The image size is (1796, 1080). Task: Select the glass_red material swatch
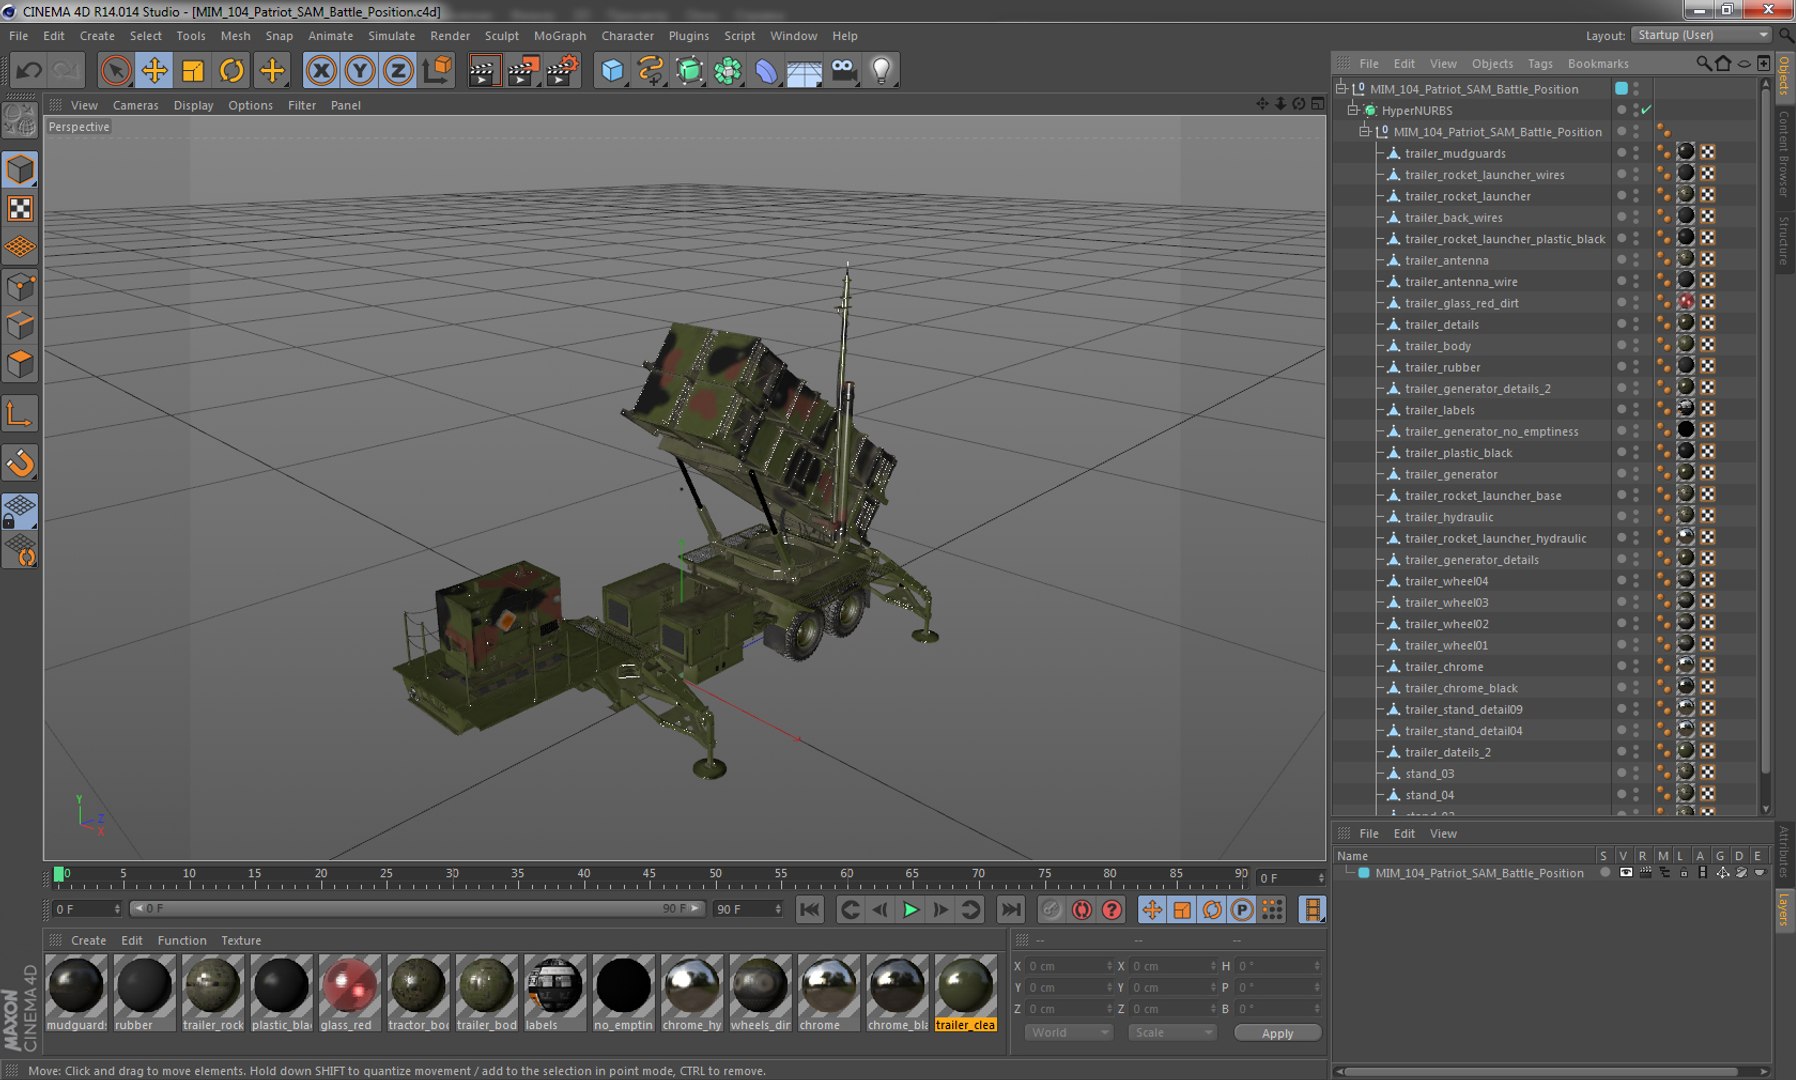click(x=349, y=986)
